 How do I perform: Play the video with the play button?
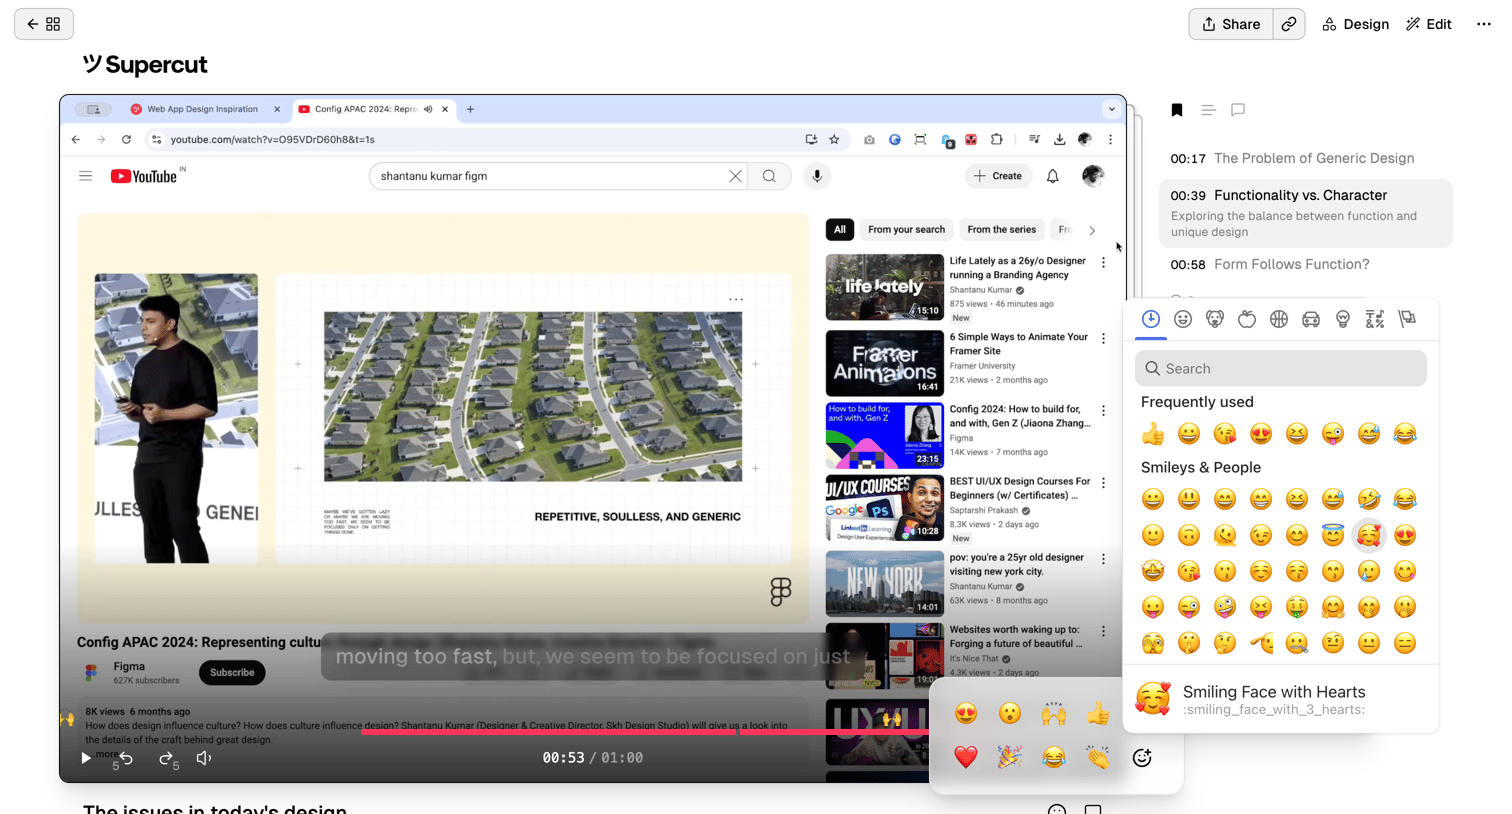click(86, 758)
